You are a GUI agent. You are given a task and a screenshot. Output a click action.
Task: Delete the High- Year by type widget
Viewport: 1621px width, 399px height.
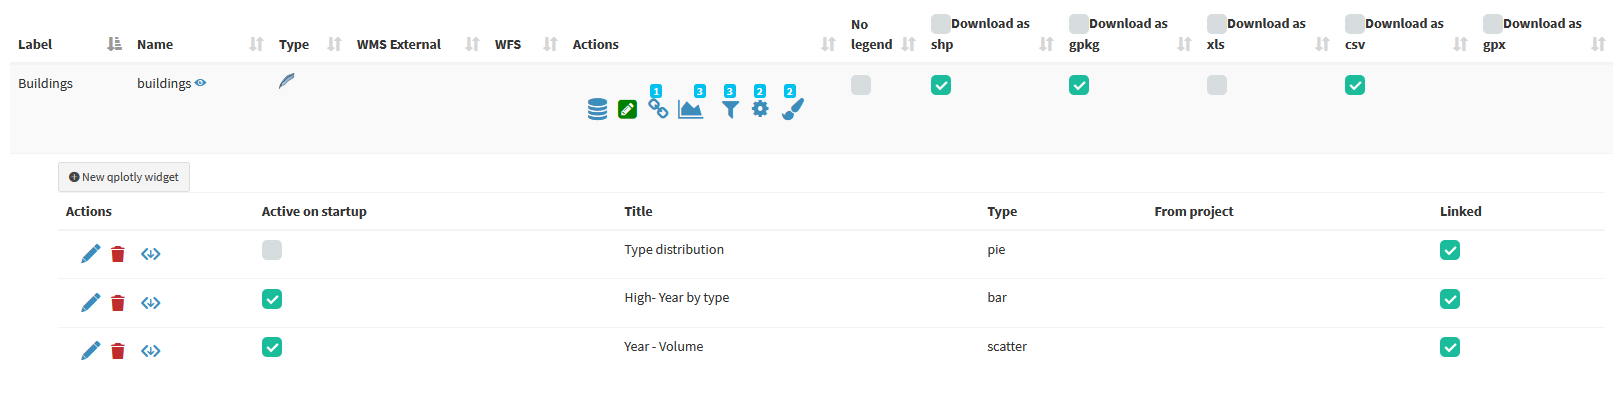(118, 303)
